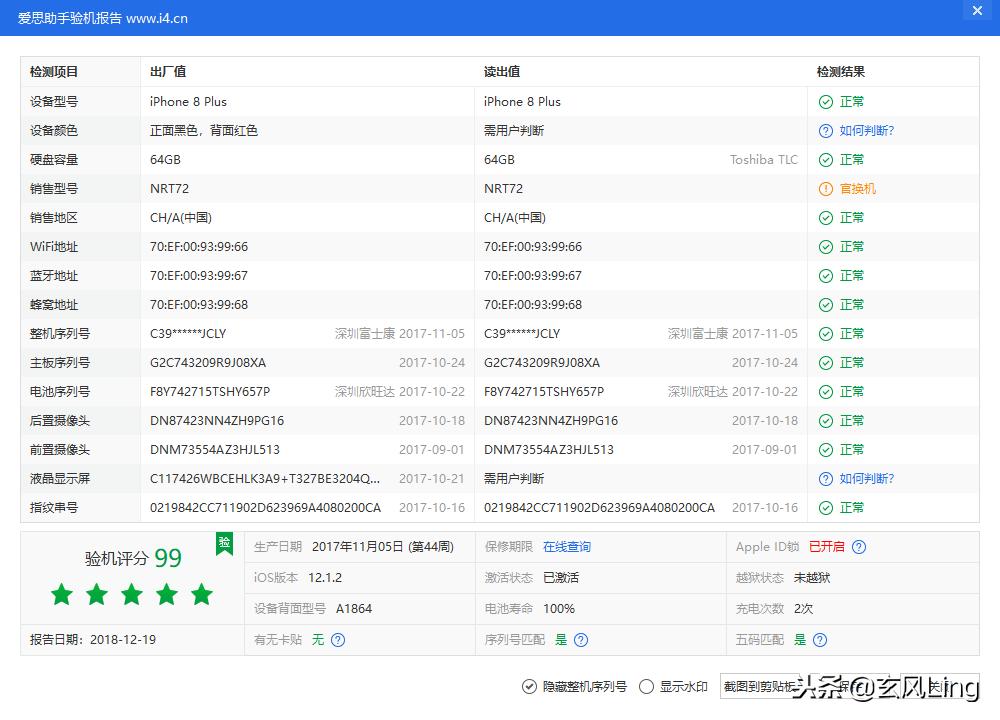Click the checkmark icon on the 指纹串号 row
The image size is (1000, 720).
point(825,507)
